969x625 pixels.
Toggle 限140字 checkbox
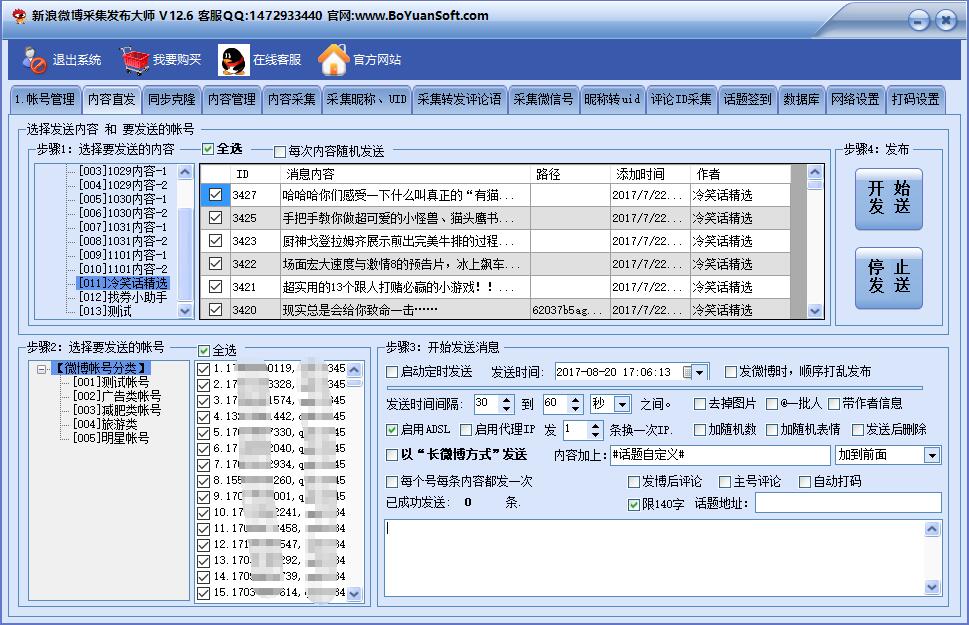[633, 505]
